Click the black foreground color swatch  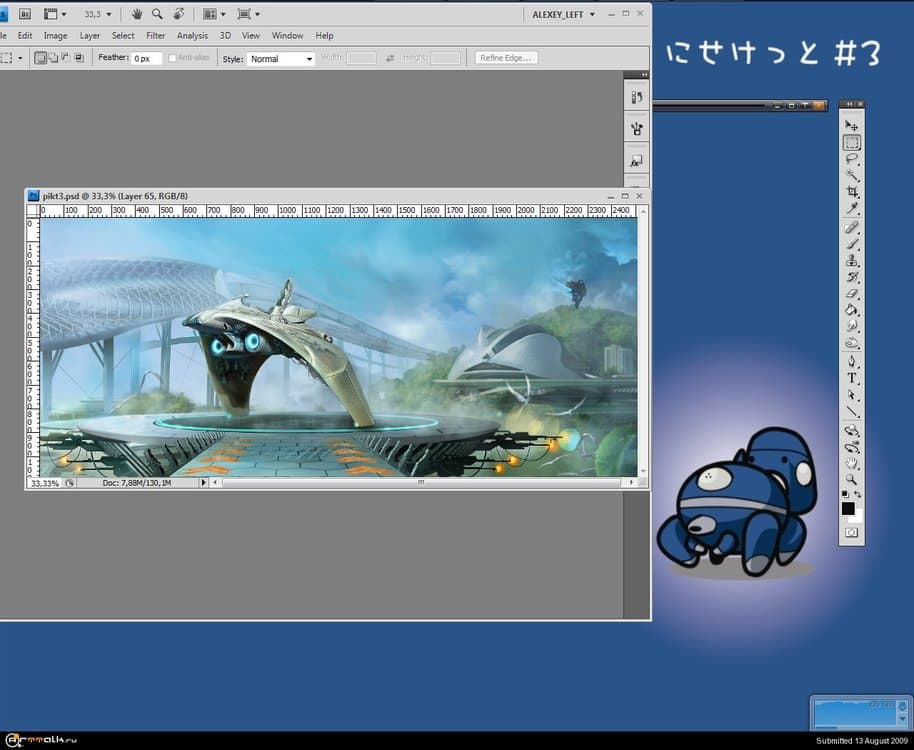[848, 508]
